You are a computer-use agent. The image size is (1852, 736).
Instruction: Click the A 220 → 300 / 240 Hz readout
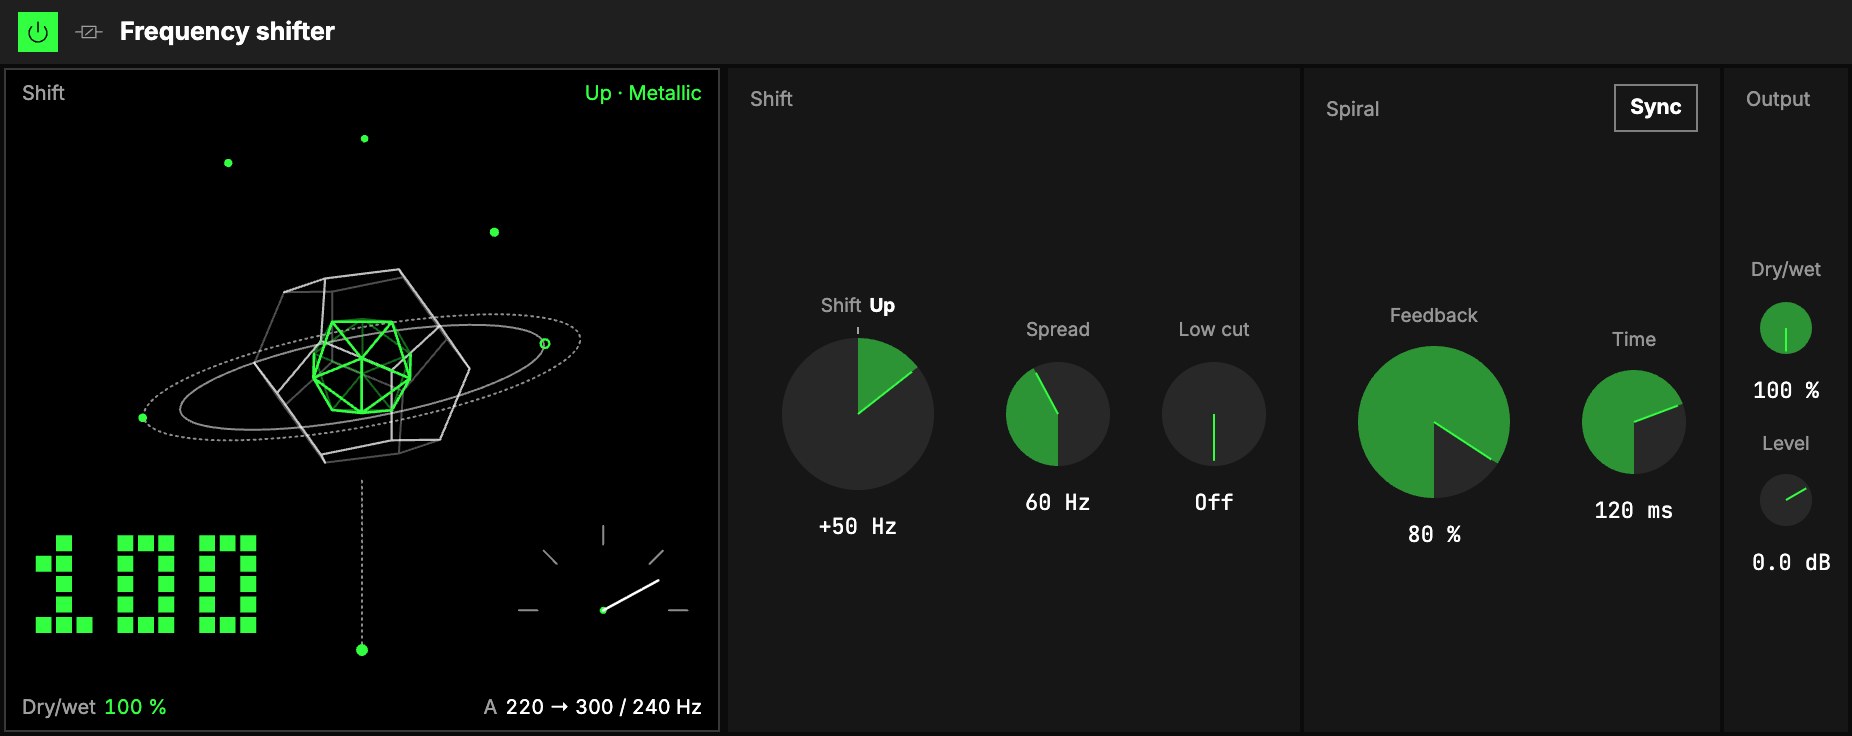592,707
